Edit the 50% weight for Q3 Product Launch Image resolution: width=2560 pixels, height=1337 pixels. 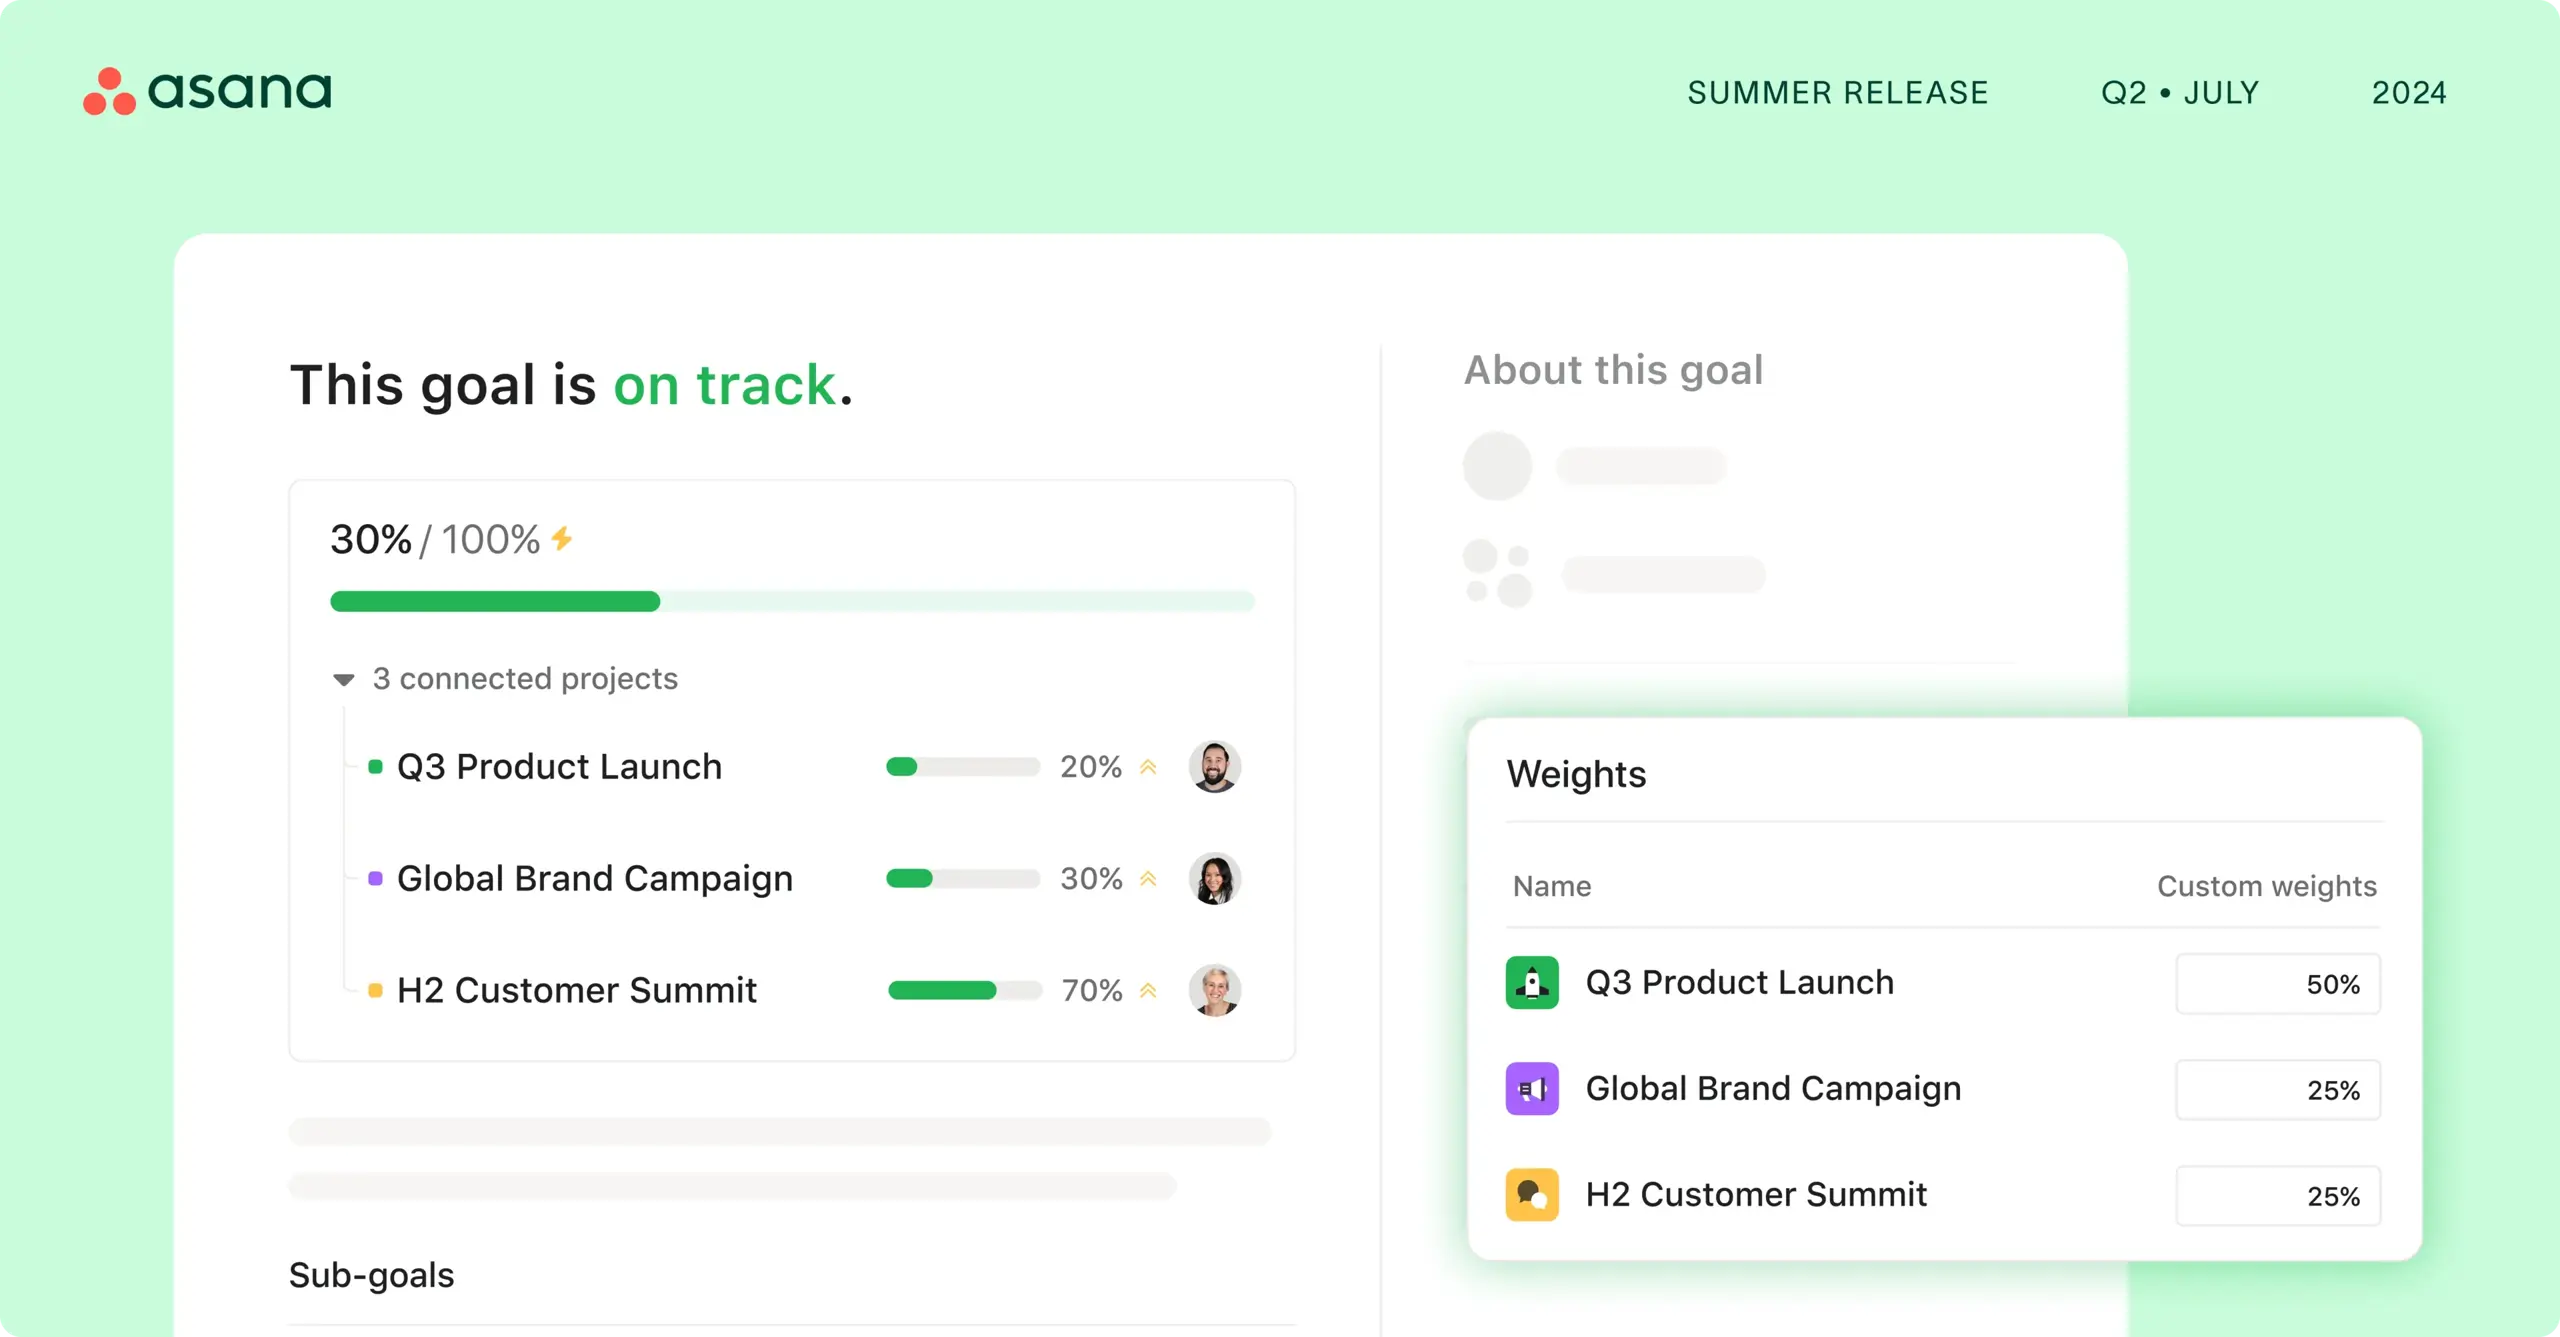[x=2278, y=984]
